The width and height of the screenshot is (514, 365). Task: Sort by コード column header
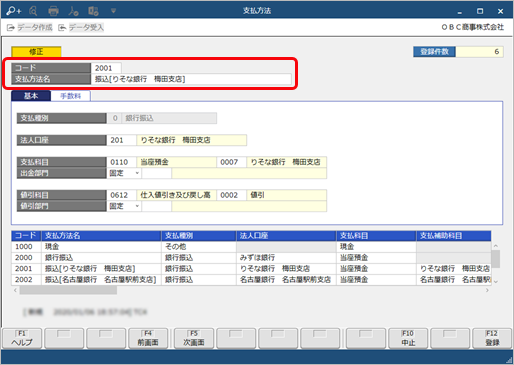tap(26, 236)
